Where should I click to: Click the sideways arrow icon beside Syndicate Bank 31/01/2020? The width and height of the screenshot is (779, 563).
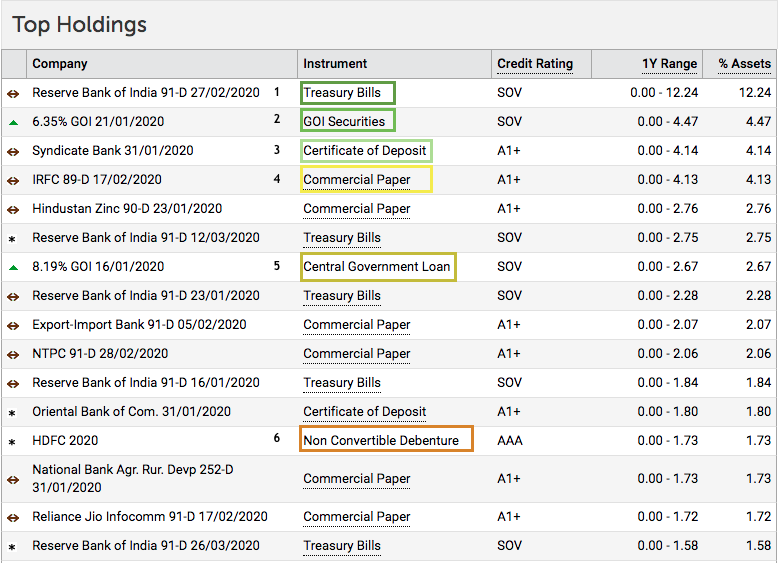pos(13,152)
